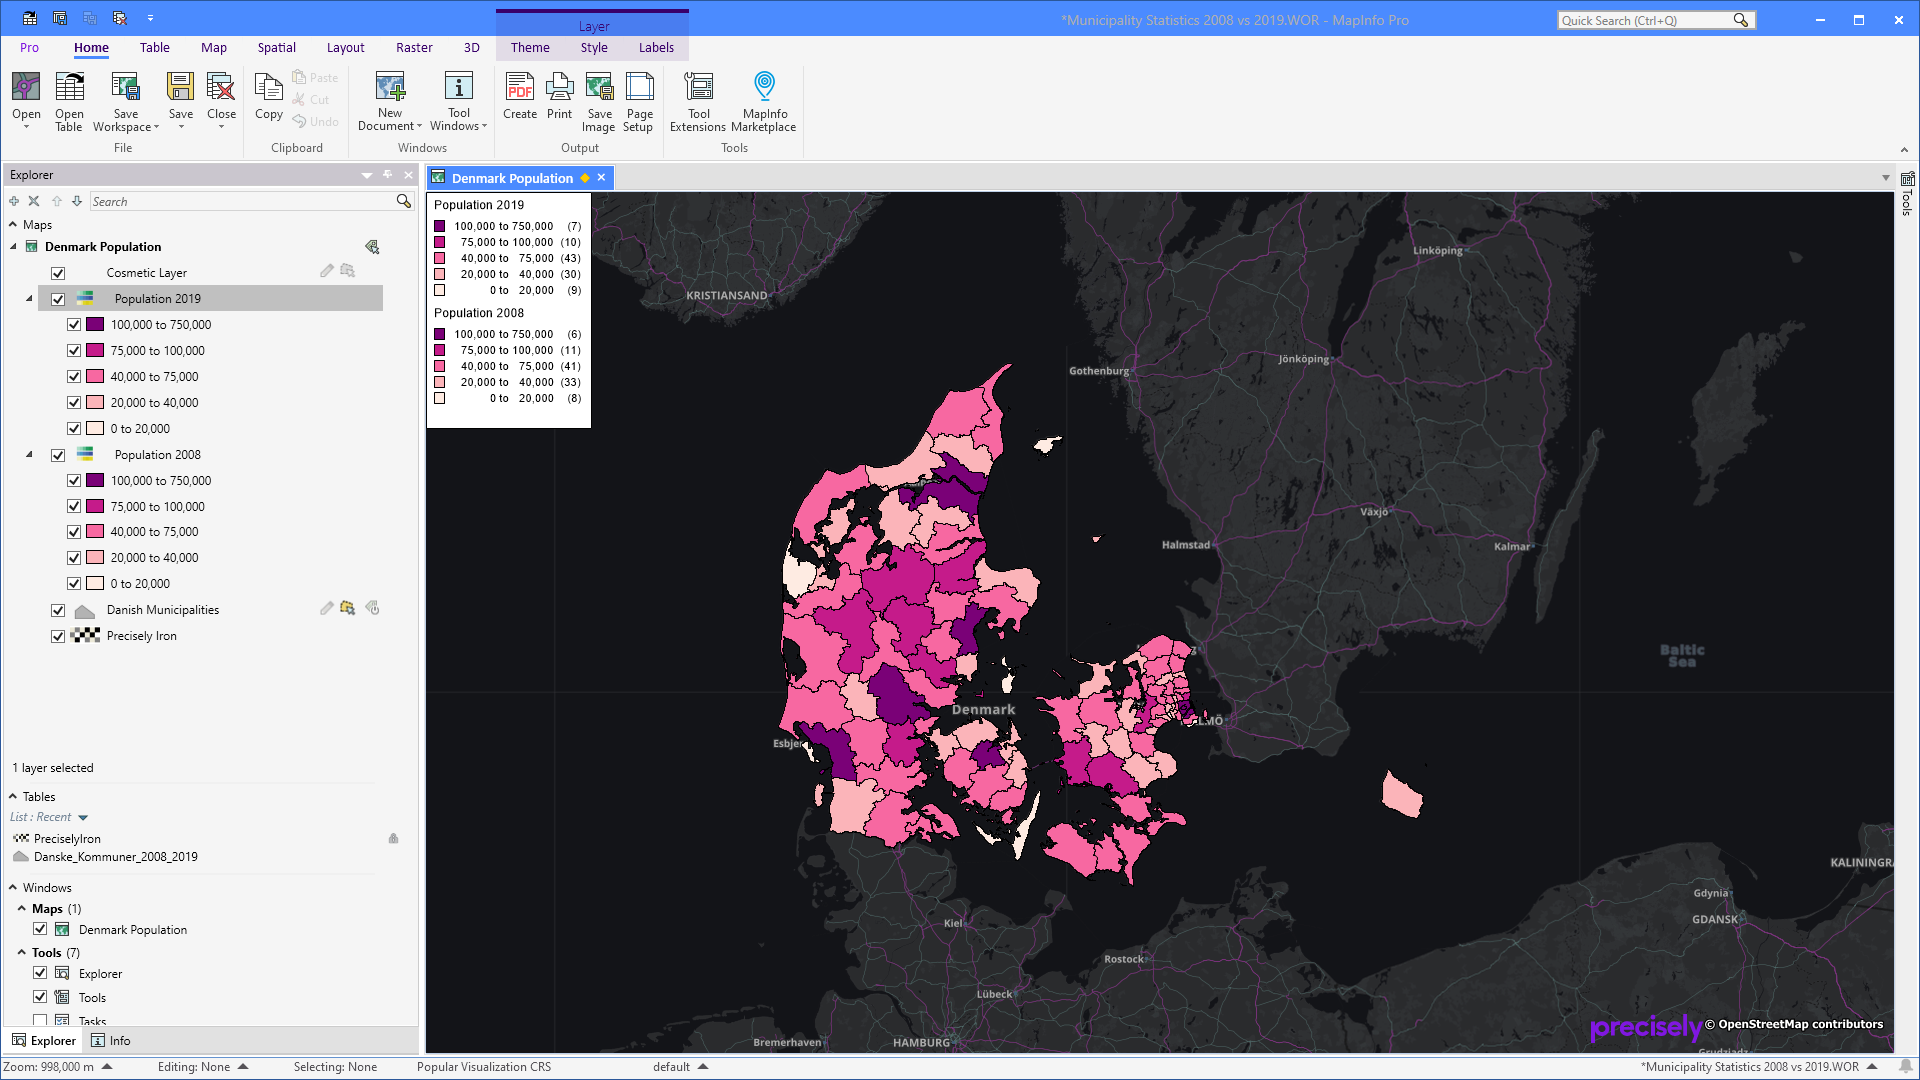Click the dark purple swatch for 100,000 to 750,000
This screenshot has height=1080, width=1920.
[x=95, y=324]
